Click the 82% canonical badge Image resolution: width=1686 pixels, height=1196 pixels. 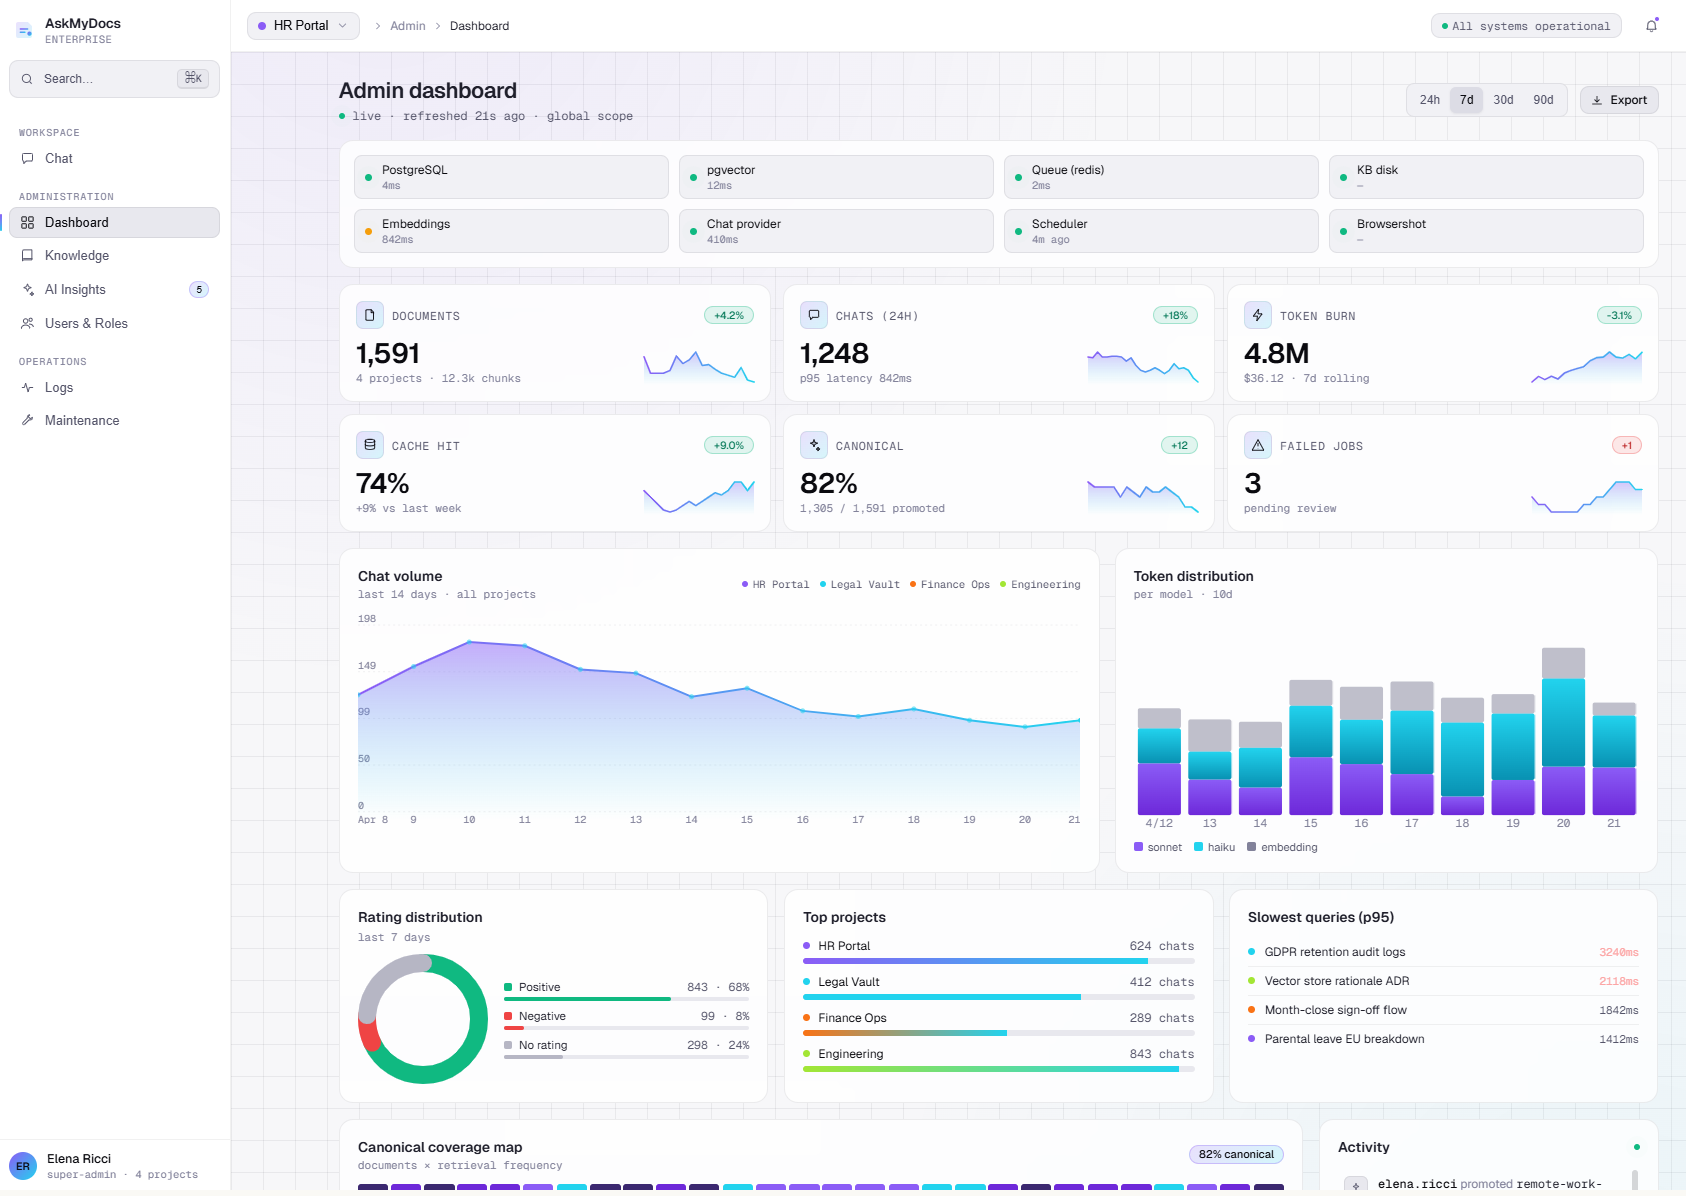click(1236, 1154)
